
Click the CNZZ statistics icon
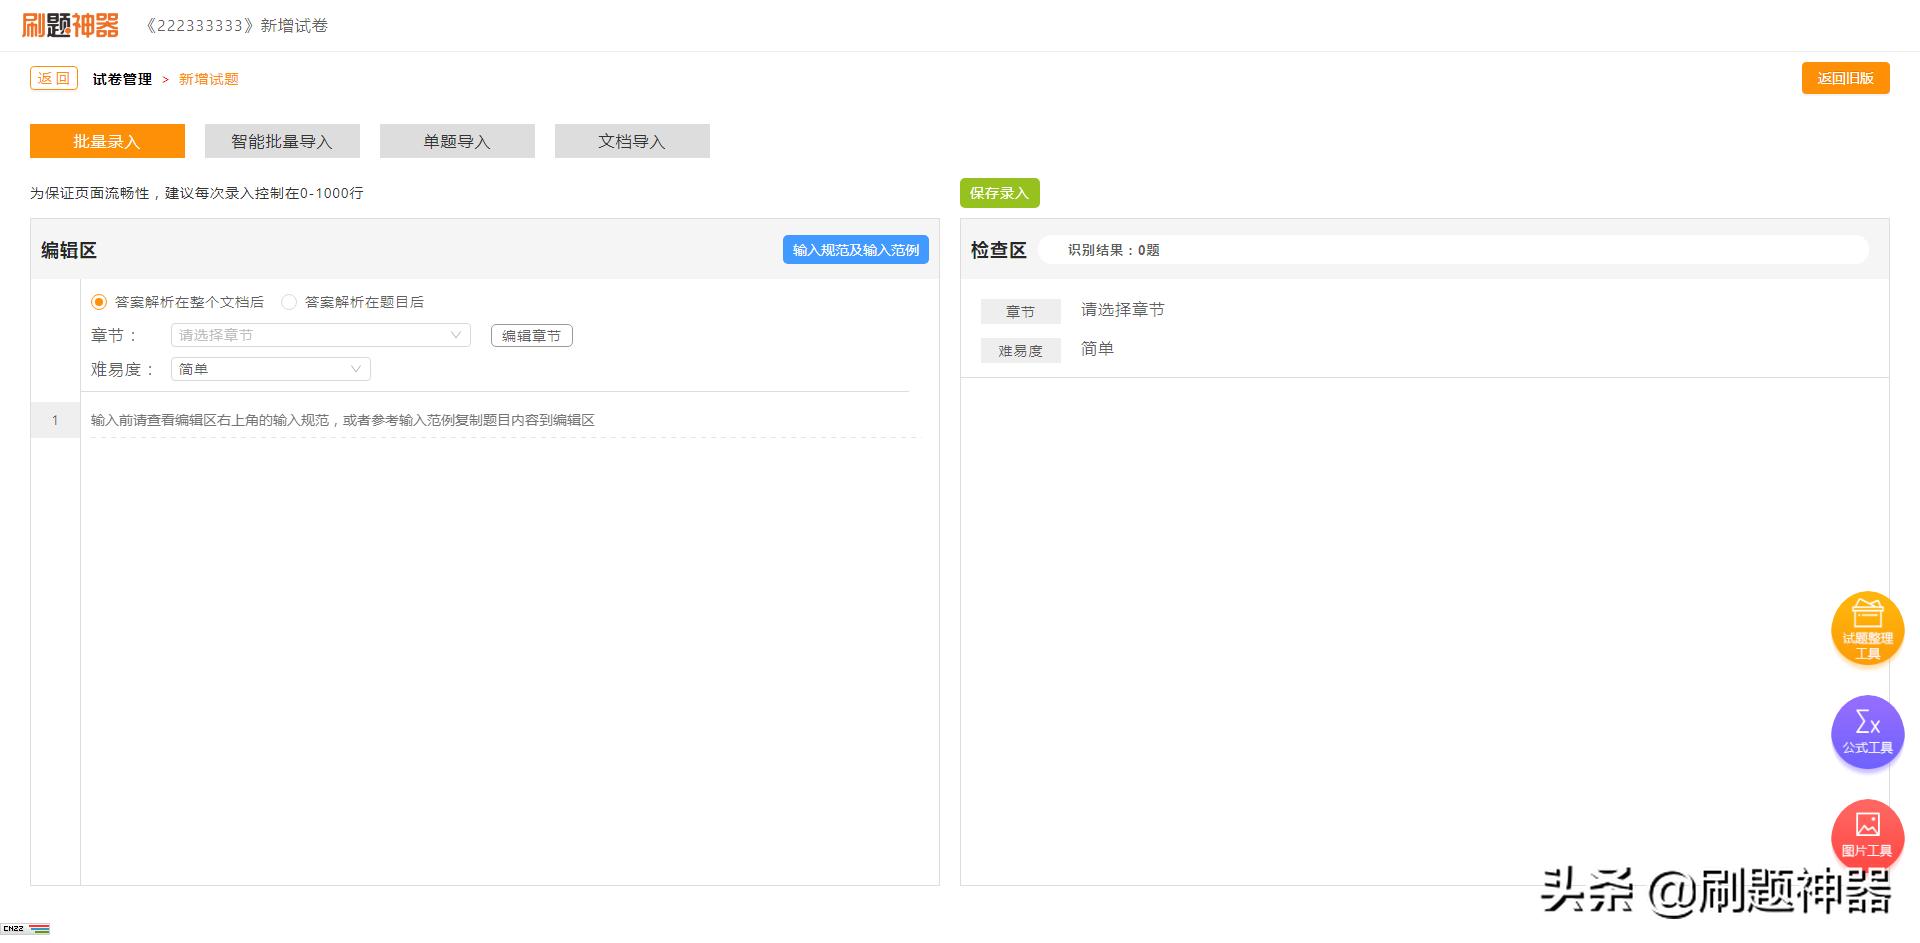coord(25,929)
